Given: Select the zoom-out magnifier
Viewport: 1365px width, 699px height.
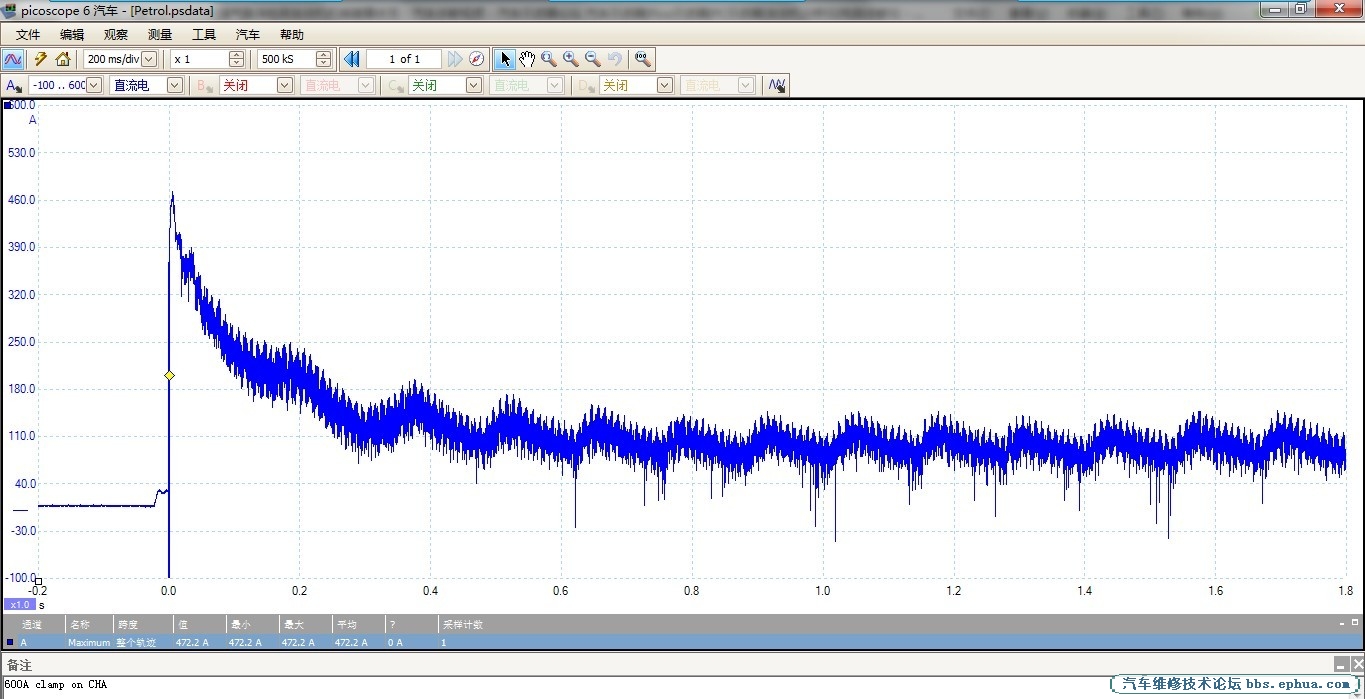Looking at the screenshot, I should (x=593, y=59).
